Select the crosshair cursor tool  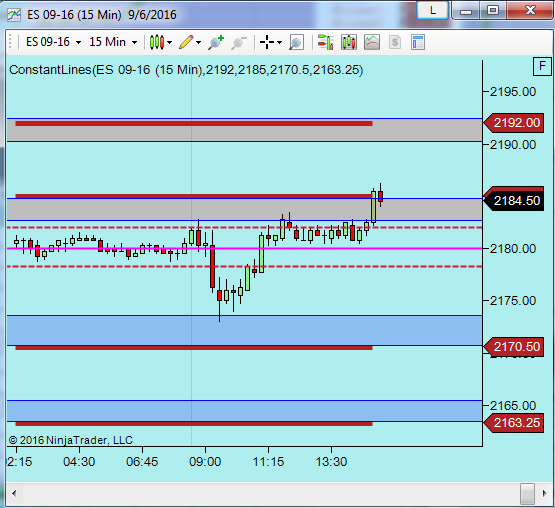point(267,42)
